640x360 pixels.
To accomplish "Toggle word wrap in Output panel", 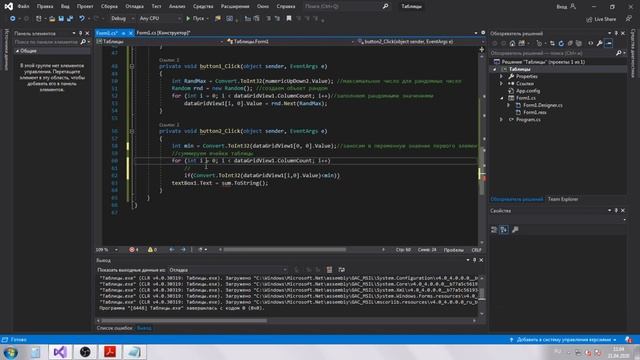I will 342,269.
